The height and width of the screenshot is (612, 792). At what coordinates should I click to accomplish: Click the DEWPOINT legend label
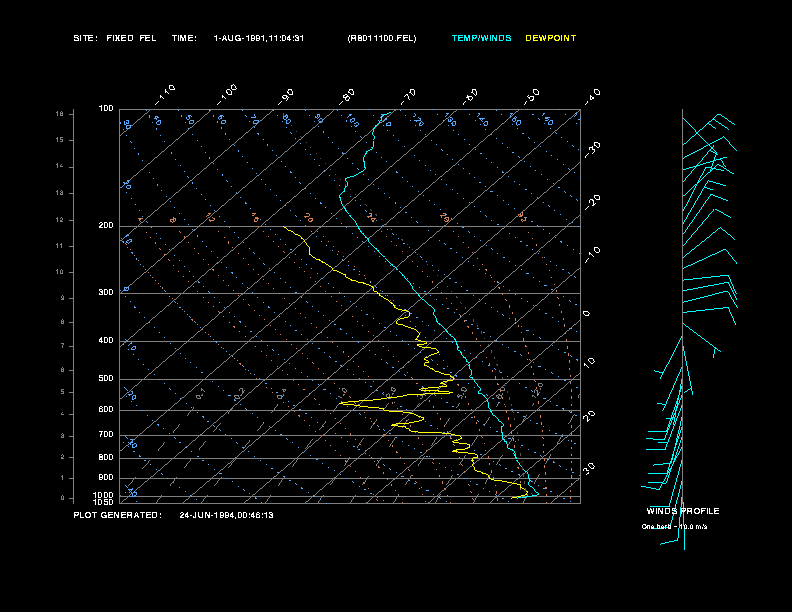click(x=551, y=38)
